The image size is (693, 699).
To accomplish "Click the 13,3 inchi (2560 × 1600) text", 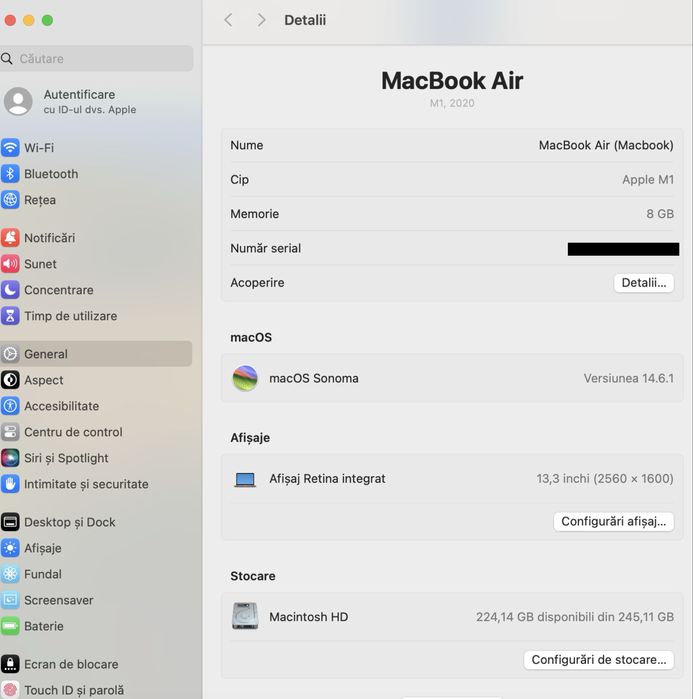I will [605, 479].
